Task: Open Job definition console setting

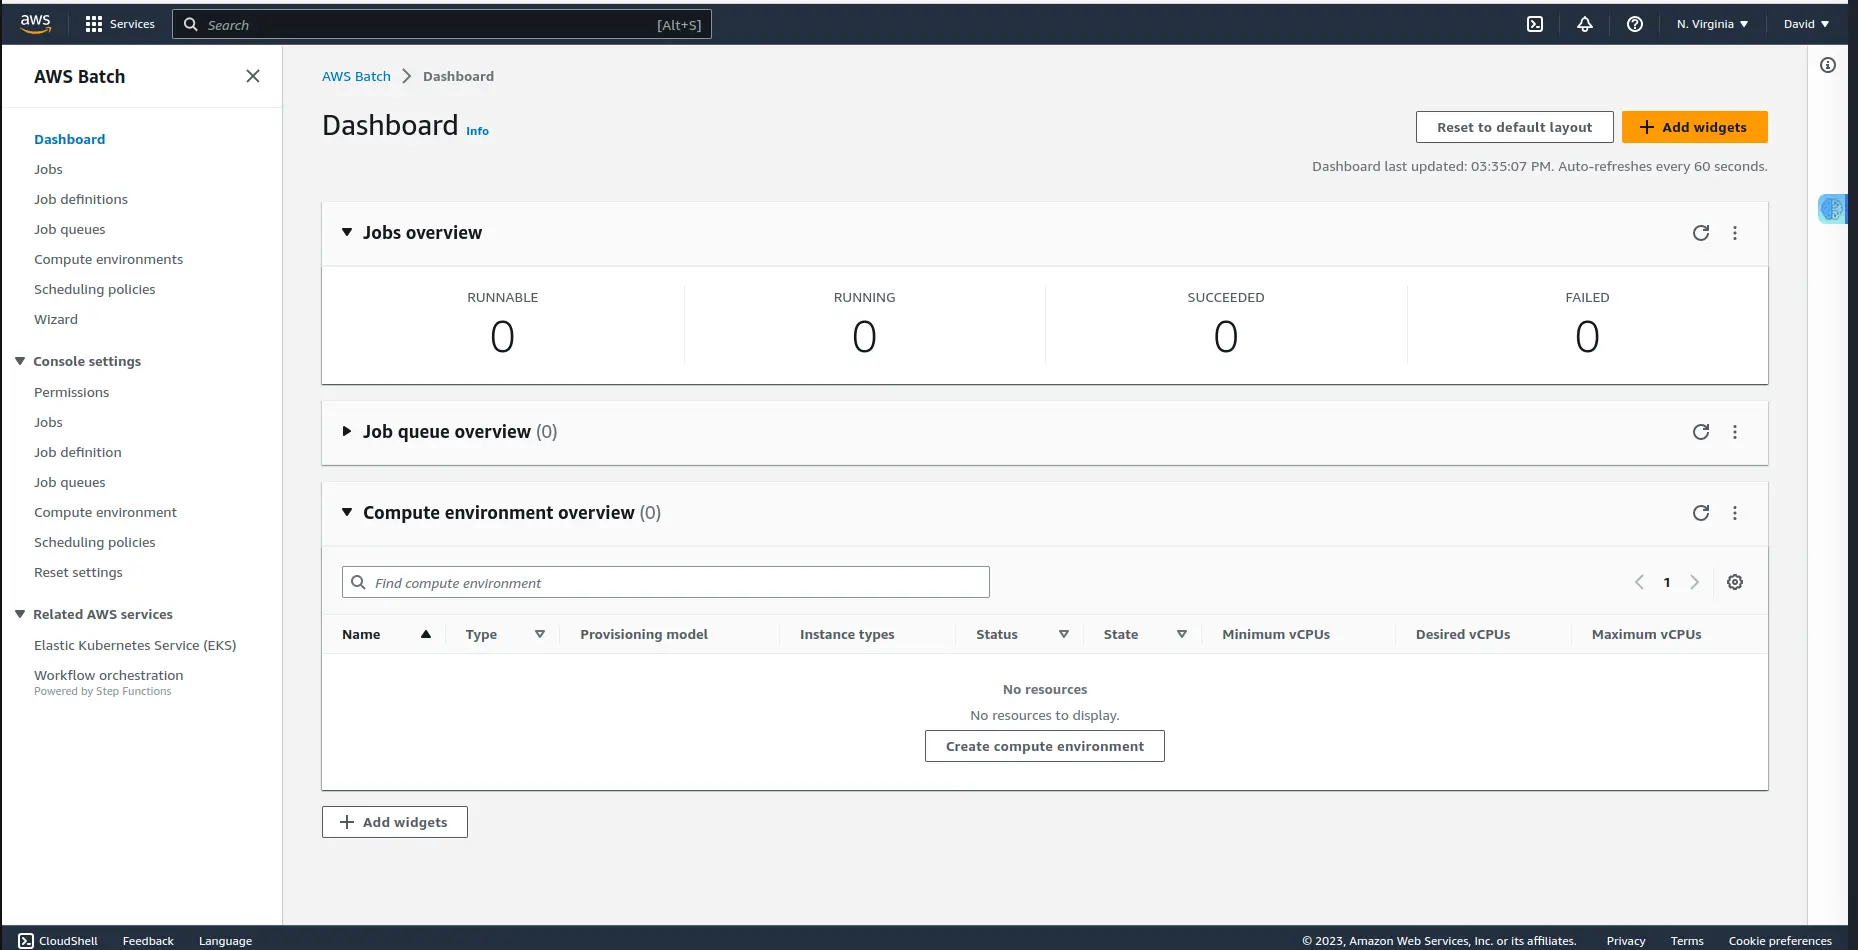Action: [77, 452]
